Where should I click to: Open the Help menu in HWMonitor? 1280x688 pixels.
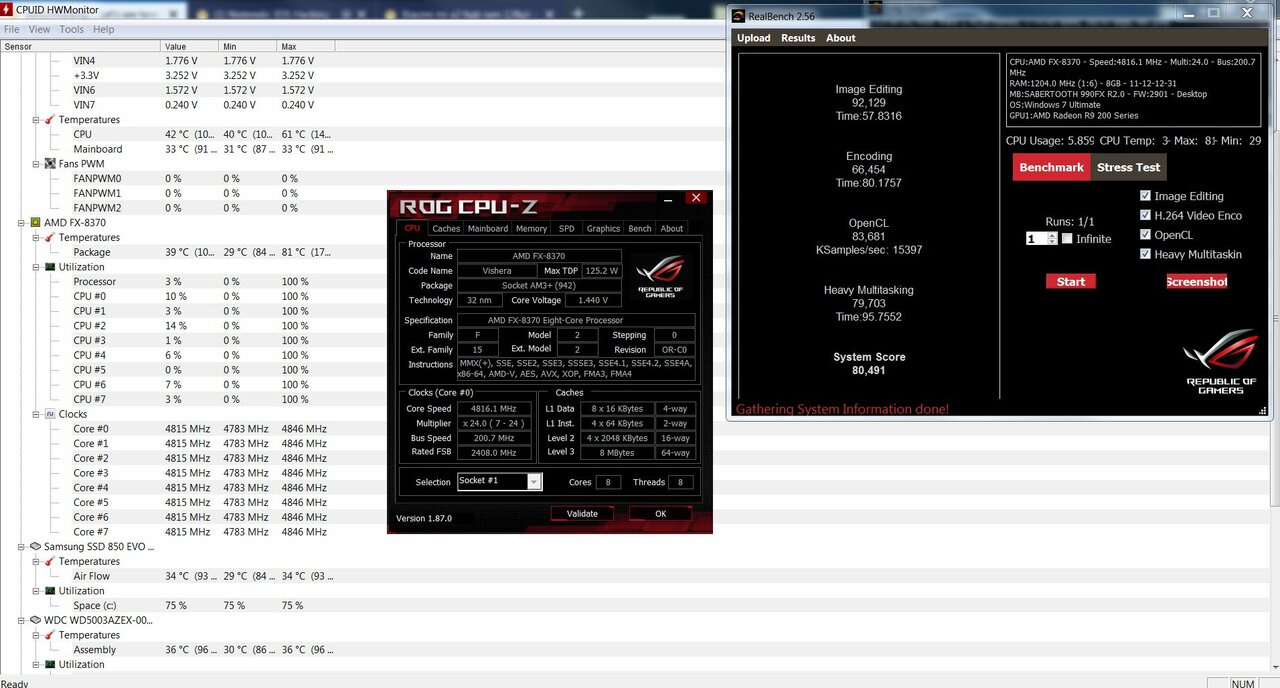click(x=104, y=30)
